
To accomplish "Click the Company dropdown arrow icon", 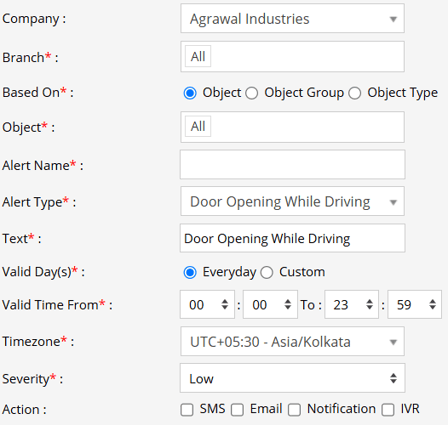I will [393, 19].
